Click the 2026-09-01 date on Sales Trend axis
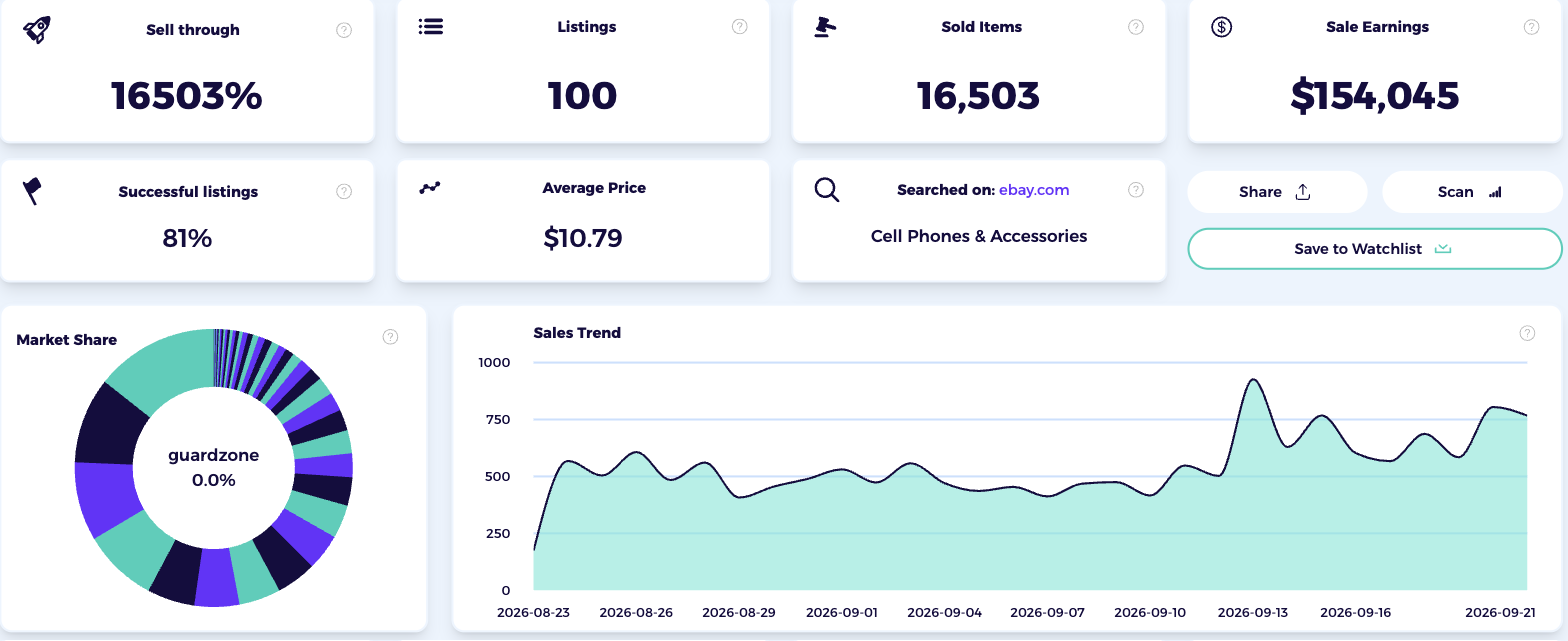Image resolution: width=1568 pixels, height=641 pixels. [x=842, y=612]
